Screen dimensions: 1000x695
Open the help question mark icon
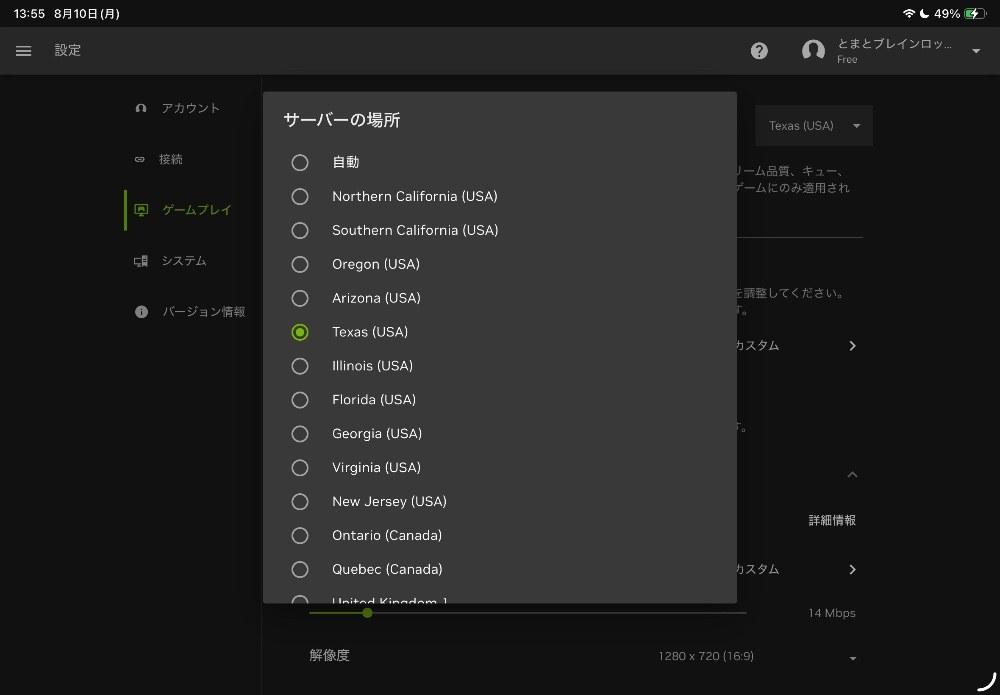pos(759,51)
